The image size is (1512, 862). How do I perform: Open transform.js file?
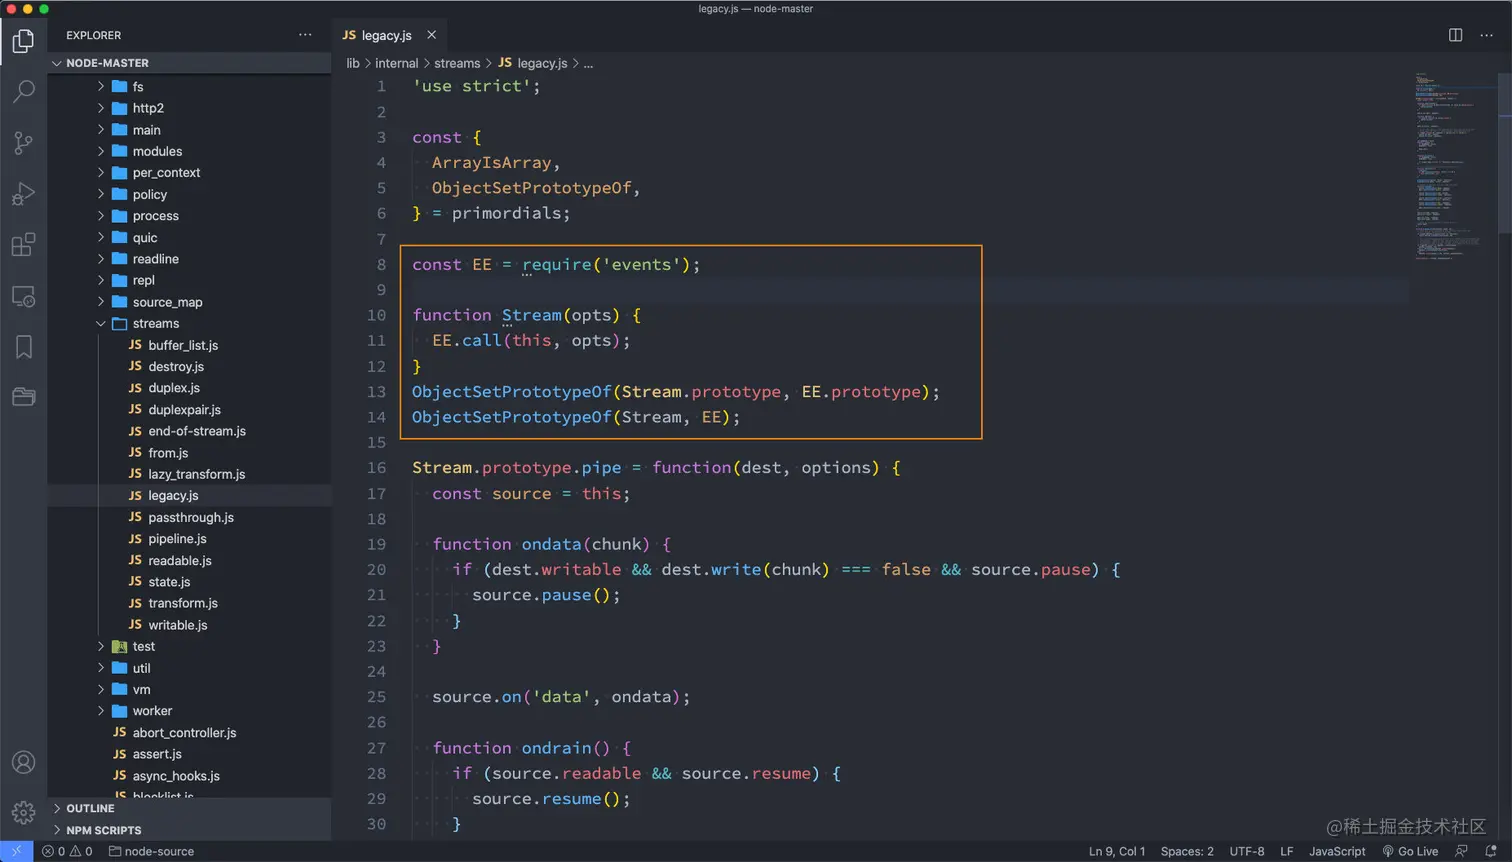click(x=190, y=604)
